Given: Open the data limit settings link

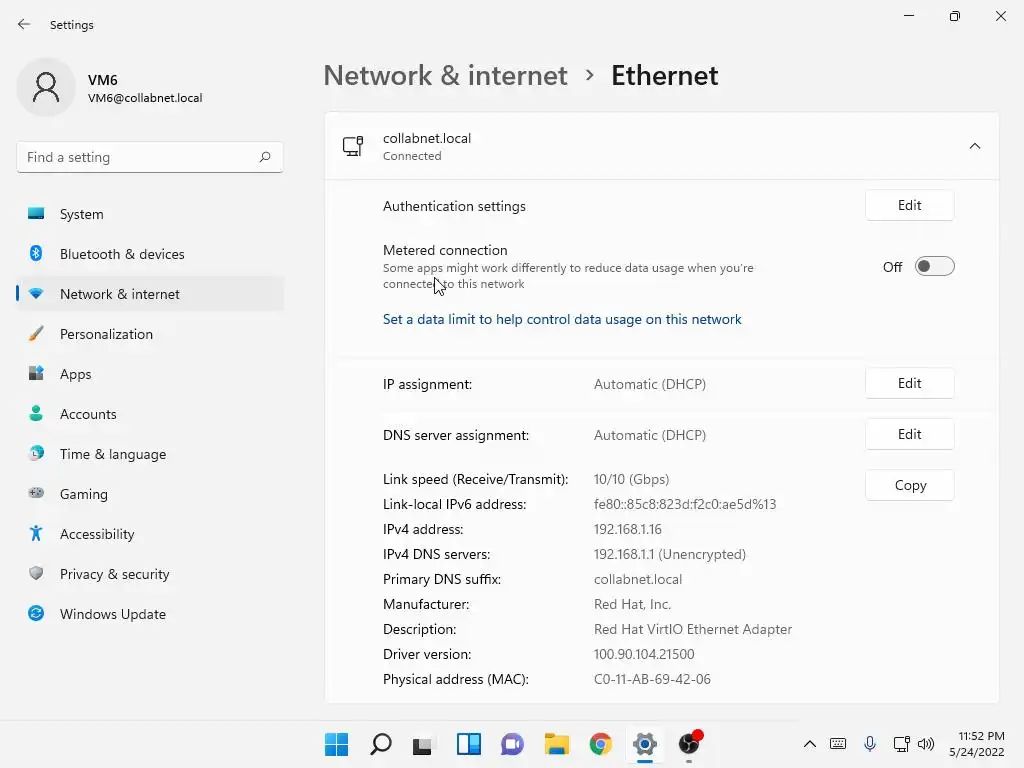Looking at the screenshot, I should pyautogui.click(x=562, y=320).
